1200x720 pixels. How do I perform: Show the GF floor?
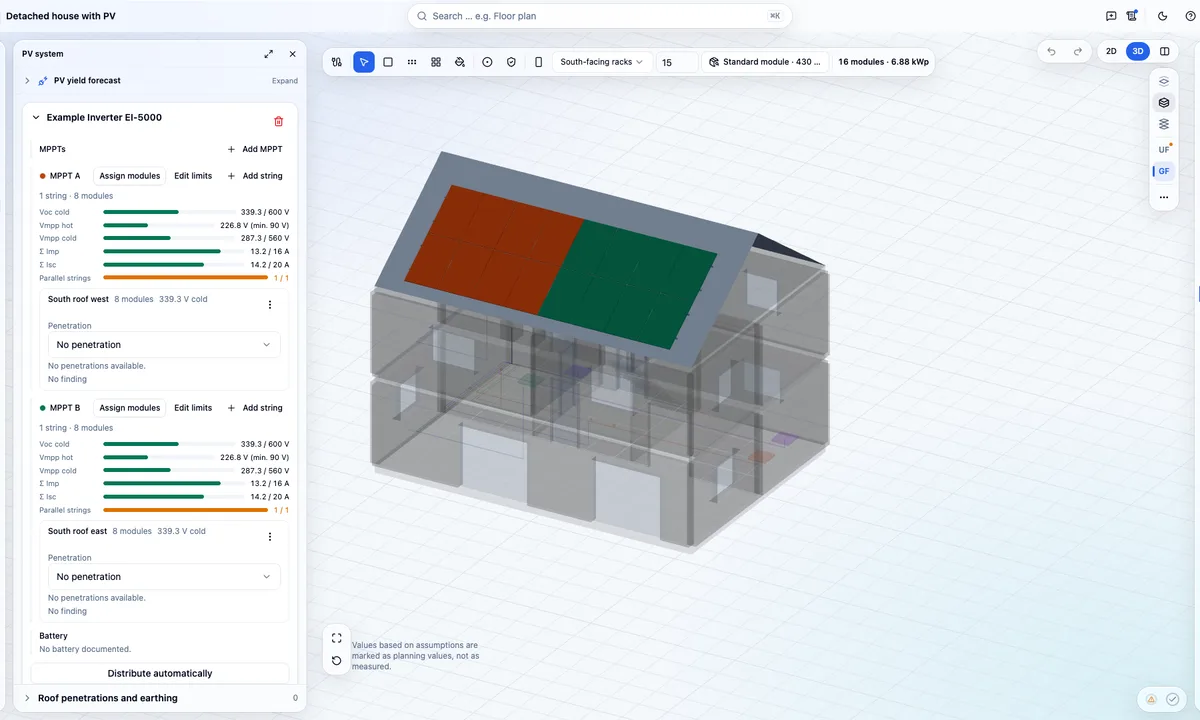coord(1164,171)
